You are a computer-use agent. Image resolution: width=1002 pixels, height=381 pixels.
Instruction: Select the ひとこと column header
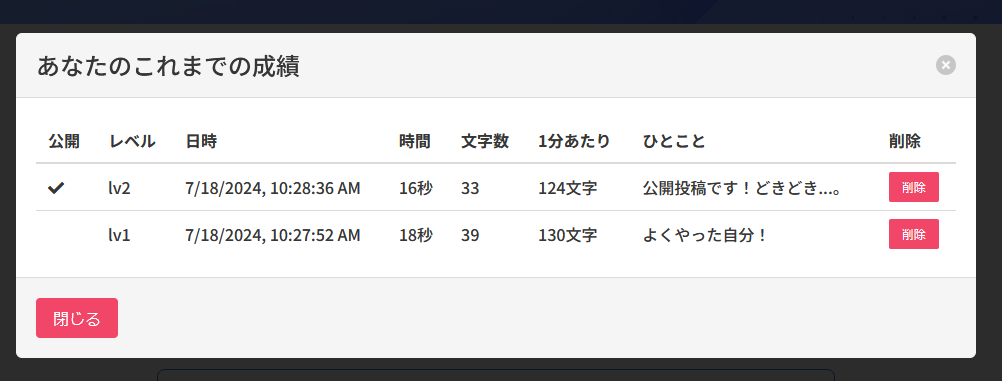[x=674, y=141]
